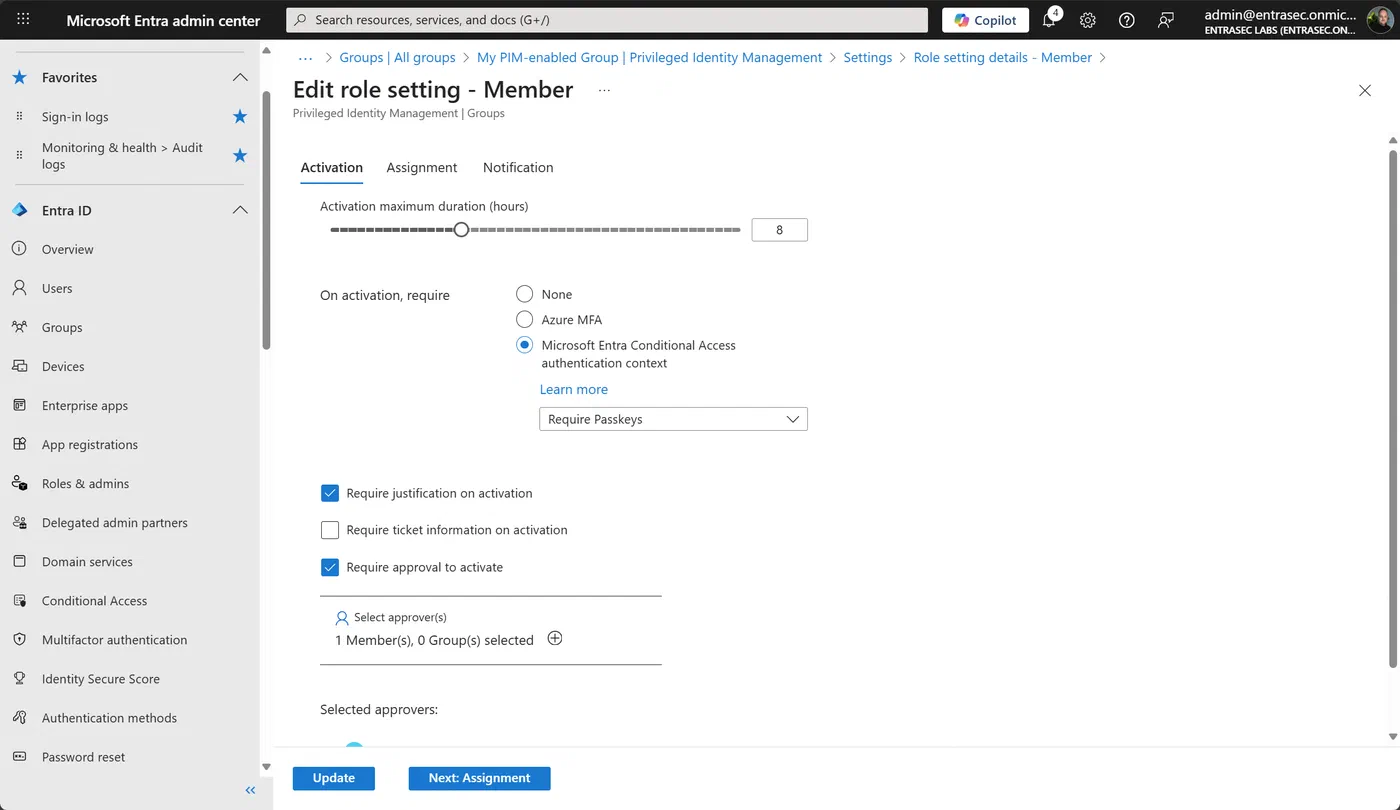Open the Require Passkeys dropdown

(673, 419)
